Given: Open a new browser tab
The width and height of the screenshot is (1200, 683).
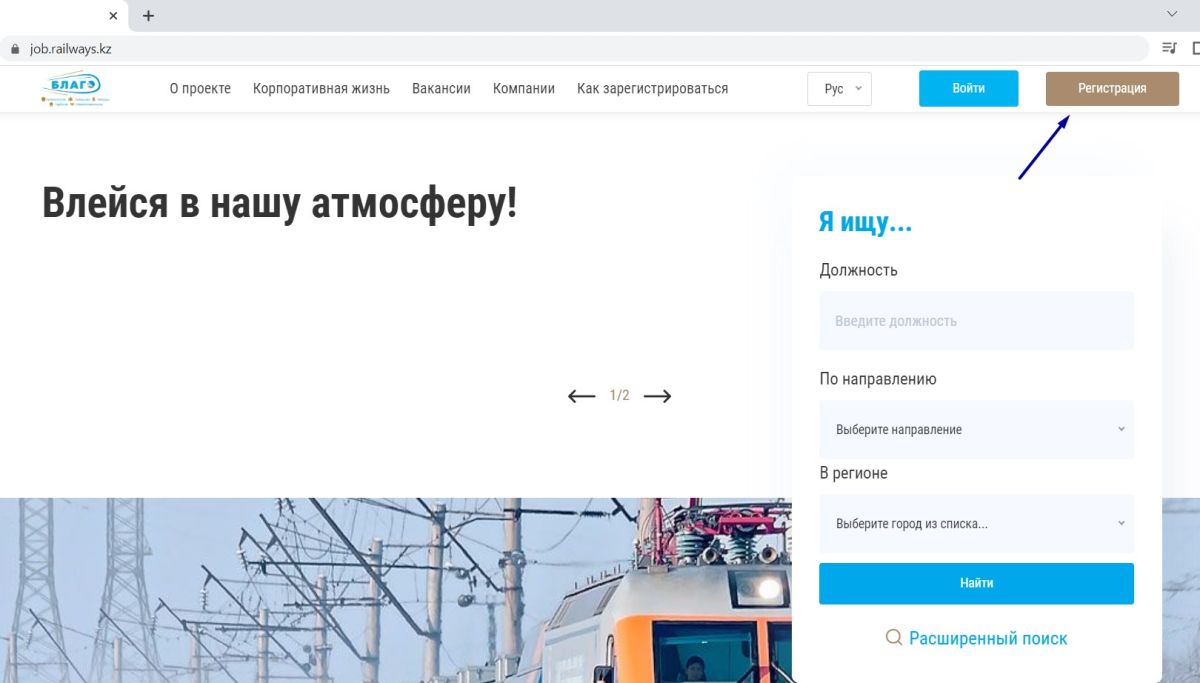Looking at the screenshot, I should click(x=149, y=16).
